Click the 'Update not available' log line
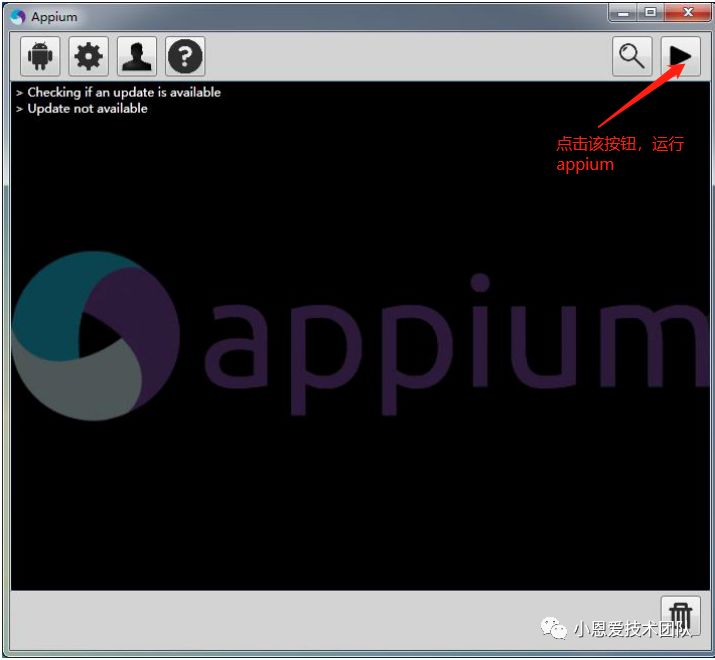Viewport: 715px width, 660px height. [x=88, y=109]
